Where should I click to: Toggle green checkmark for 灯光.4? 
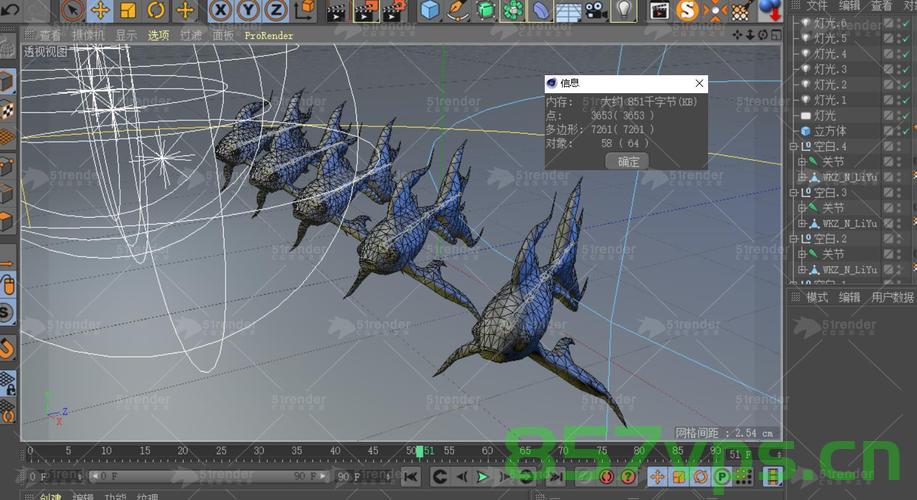(x=905, y=54)
